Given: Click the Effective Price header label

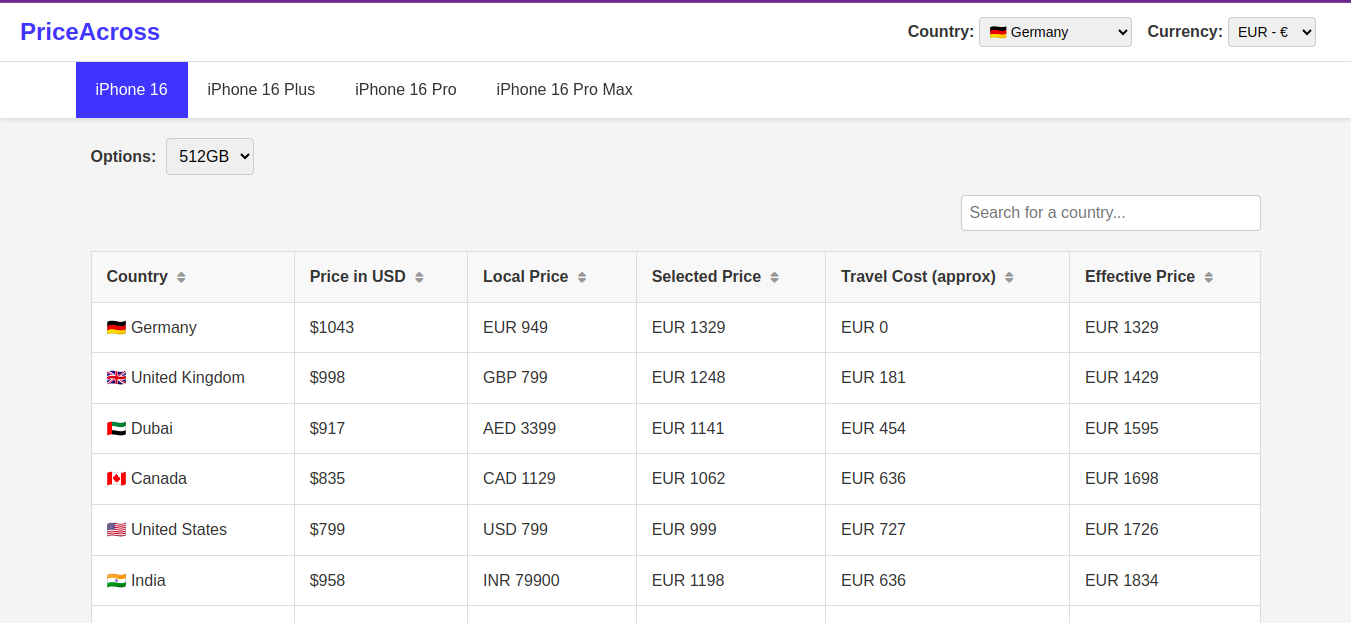Looking at the screenshot, I should click(x=1140, y=277).
